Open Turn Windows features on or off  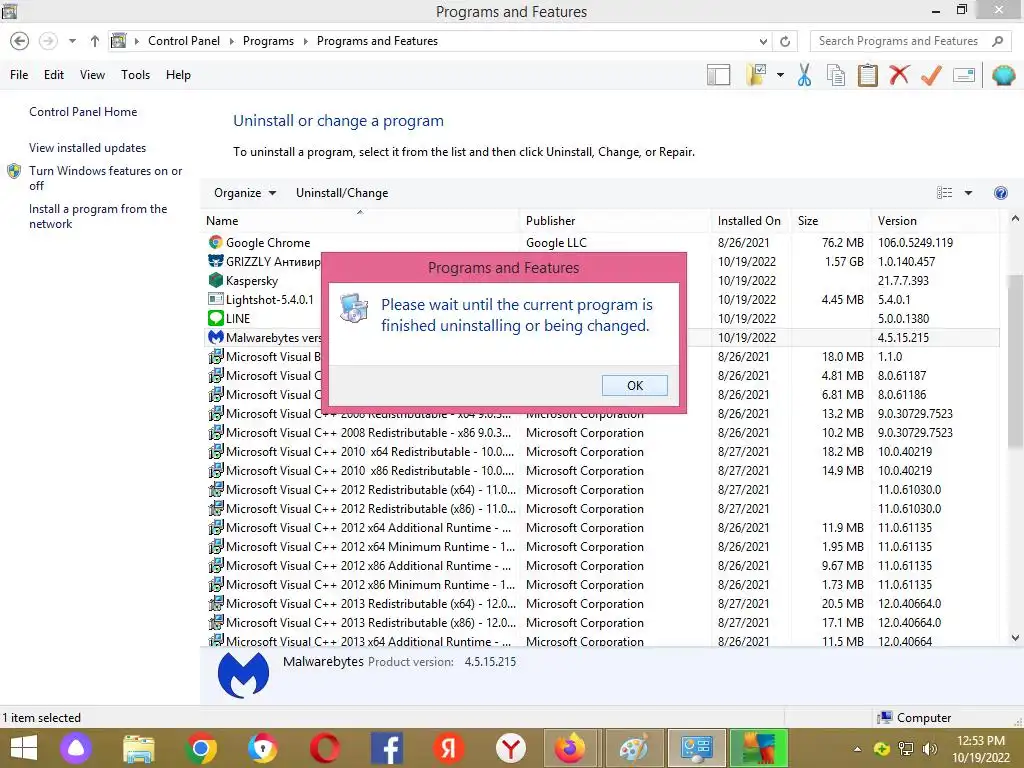pos(105,178)
